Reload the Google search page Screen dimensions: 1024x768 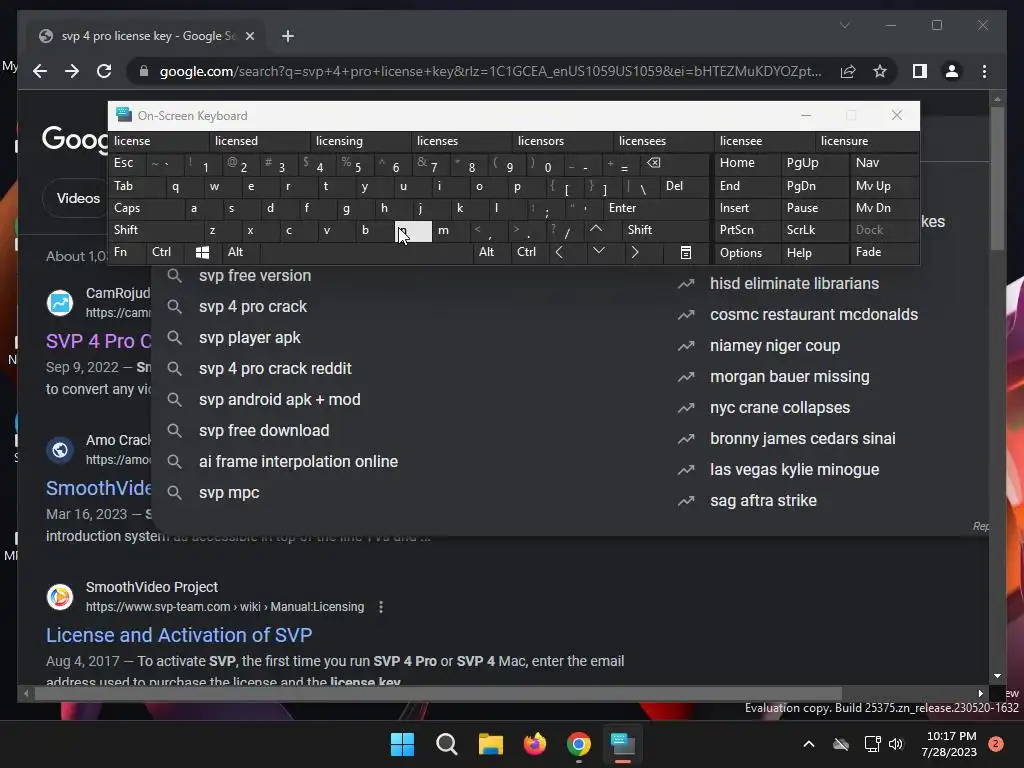pyautogui.click(x=104, y=71)
